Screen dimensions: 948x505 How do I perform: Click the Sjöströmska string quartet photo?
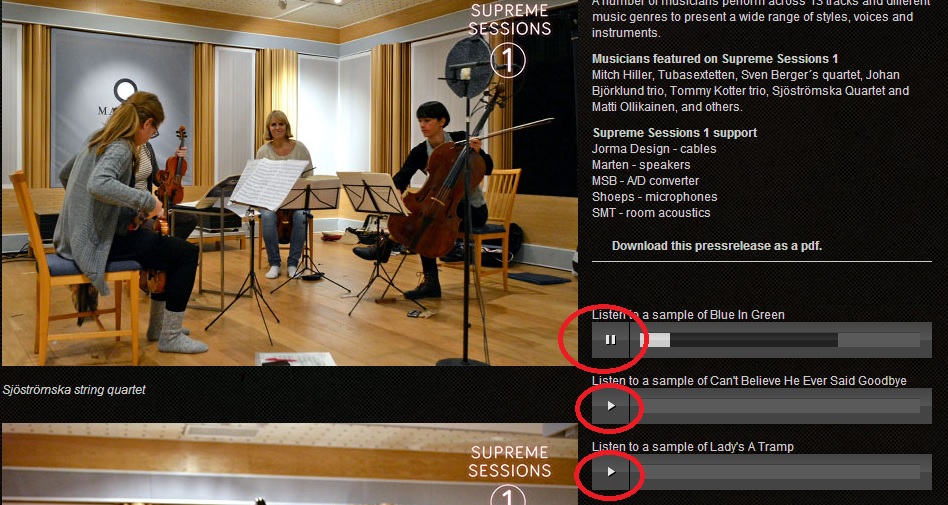pos(289,183)
